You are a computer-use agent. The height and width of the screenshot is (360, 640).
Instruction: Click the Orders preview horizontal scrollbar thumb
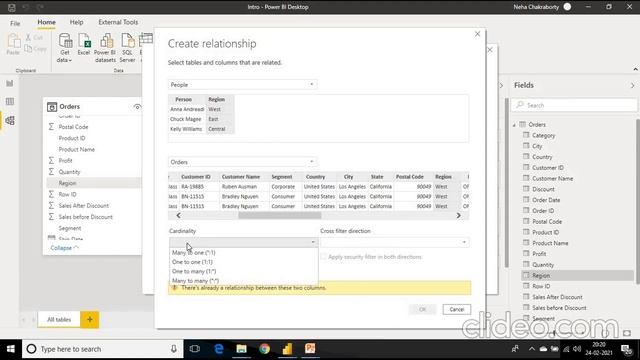click(280, 216)
